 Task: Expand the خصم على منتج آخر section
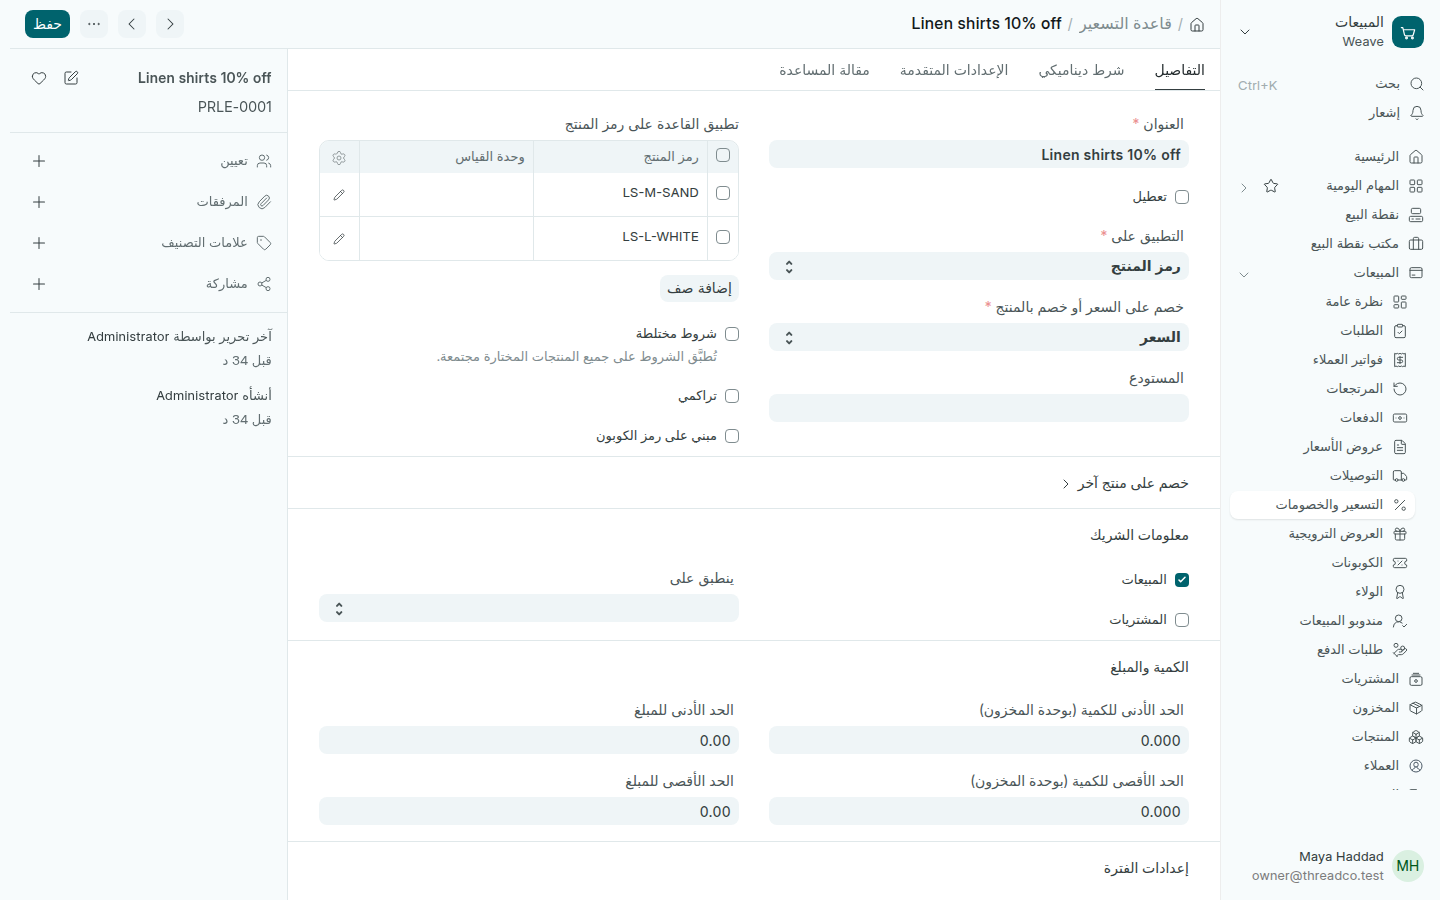1125,483
